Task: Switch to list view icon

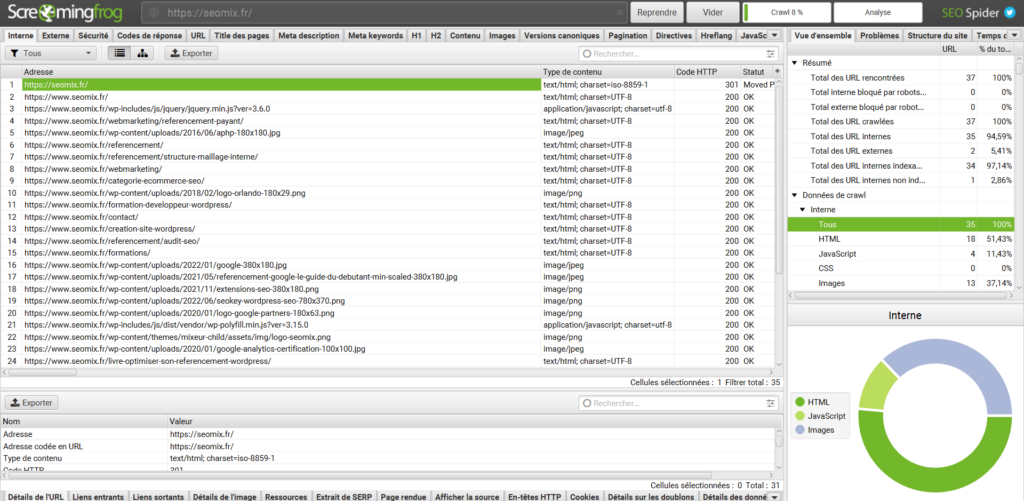Action: click(x=119, y=53)
